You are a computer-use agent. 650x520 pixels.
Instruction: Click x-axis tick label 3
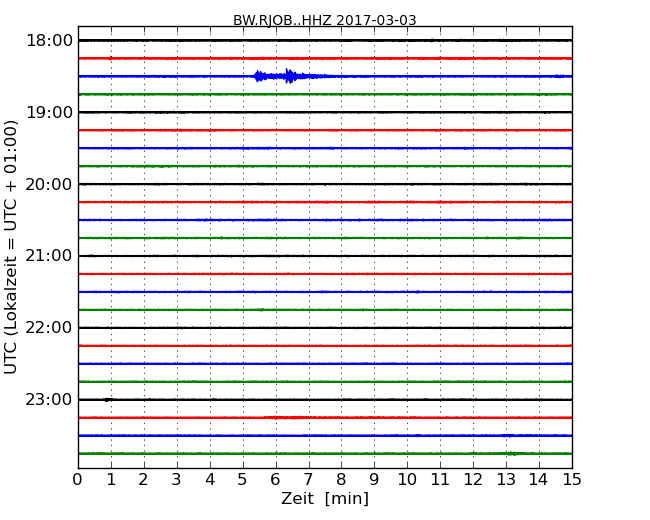click(x=177, y=480)
